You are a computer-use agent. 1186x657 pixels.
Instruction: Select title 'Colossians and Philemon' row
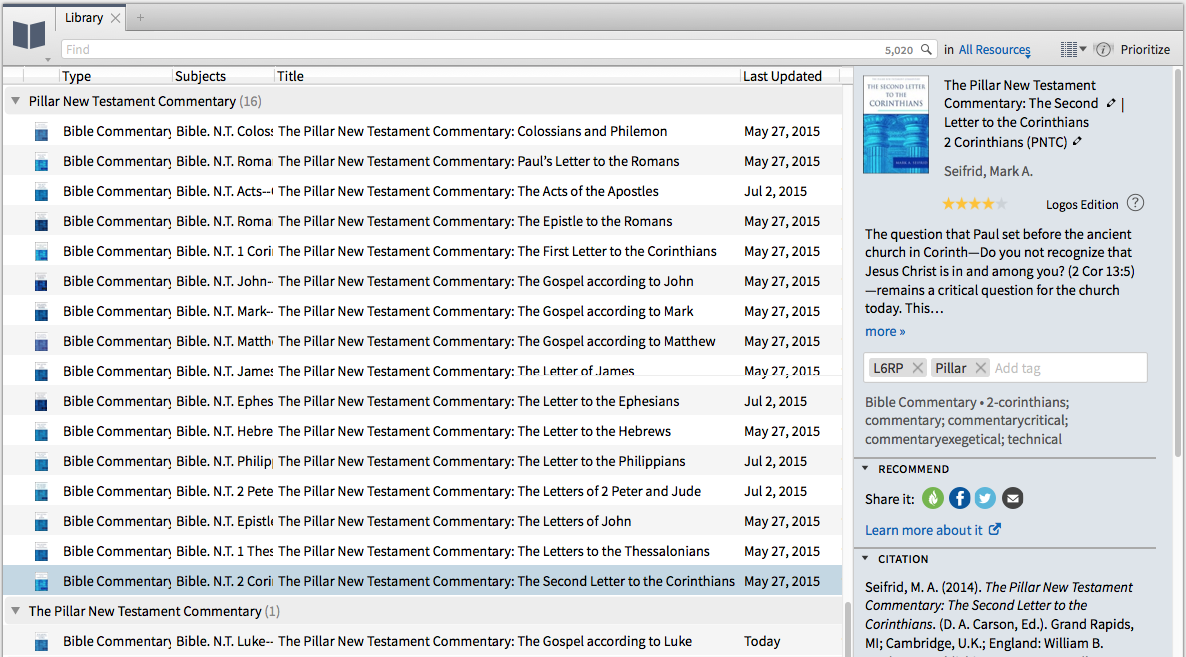point(473,131)
